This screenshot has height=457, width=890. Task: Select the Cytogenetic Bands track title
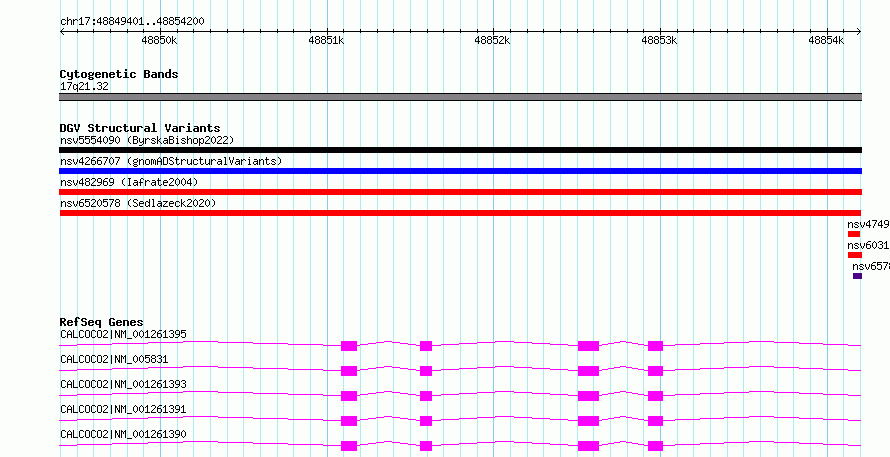tap(119, 74)
